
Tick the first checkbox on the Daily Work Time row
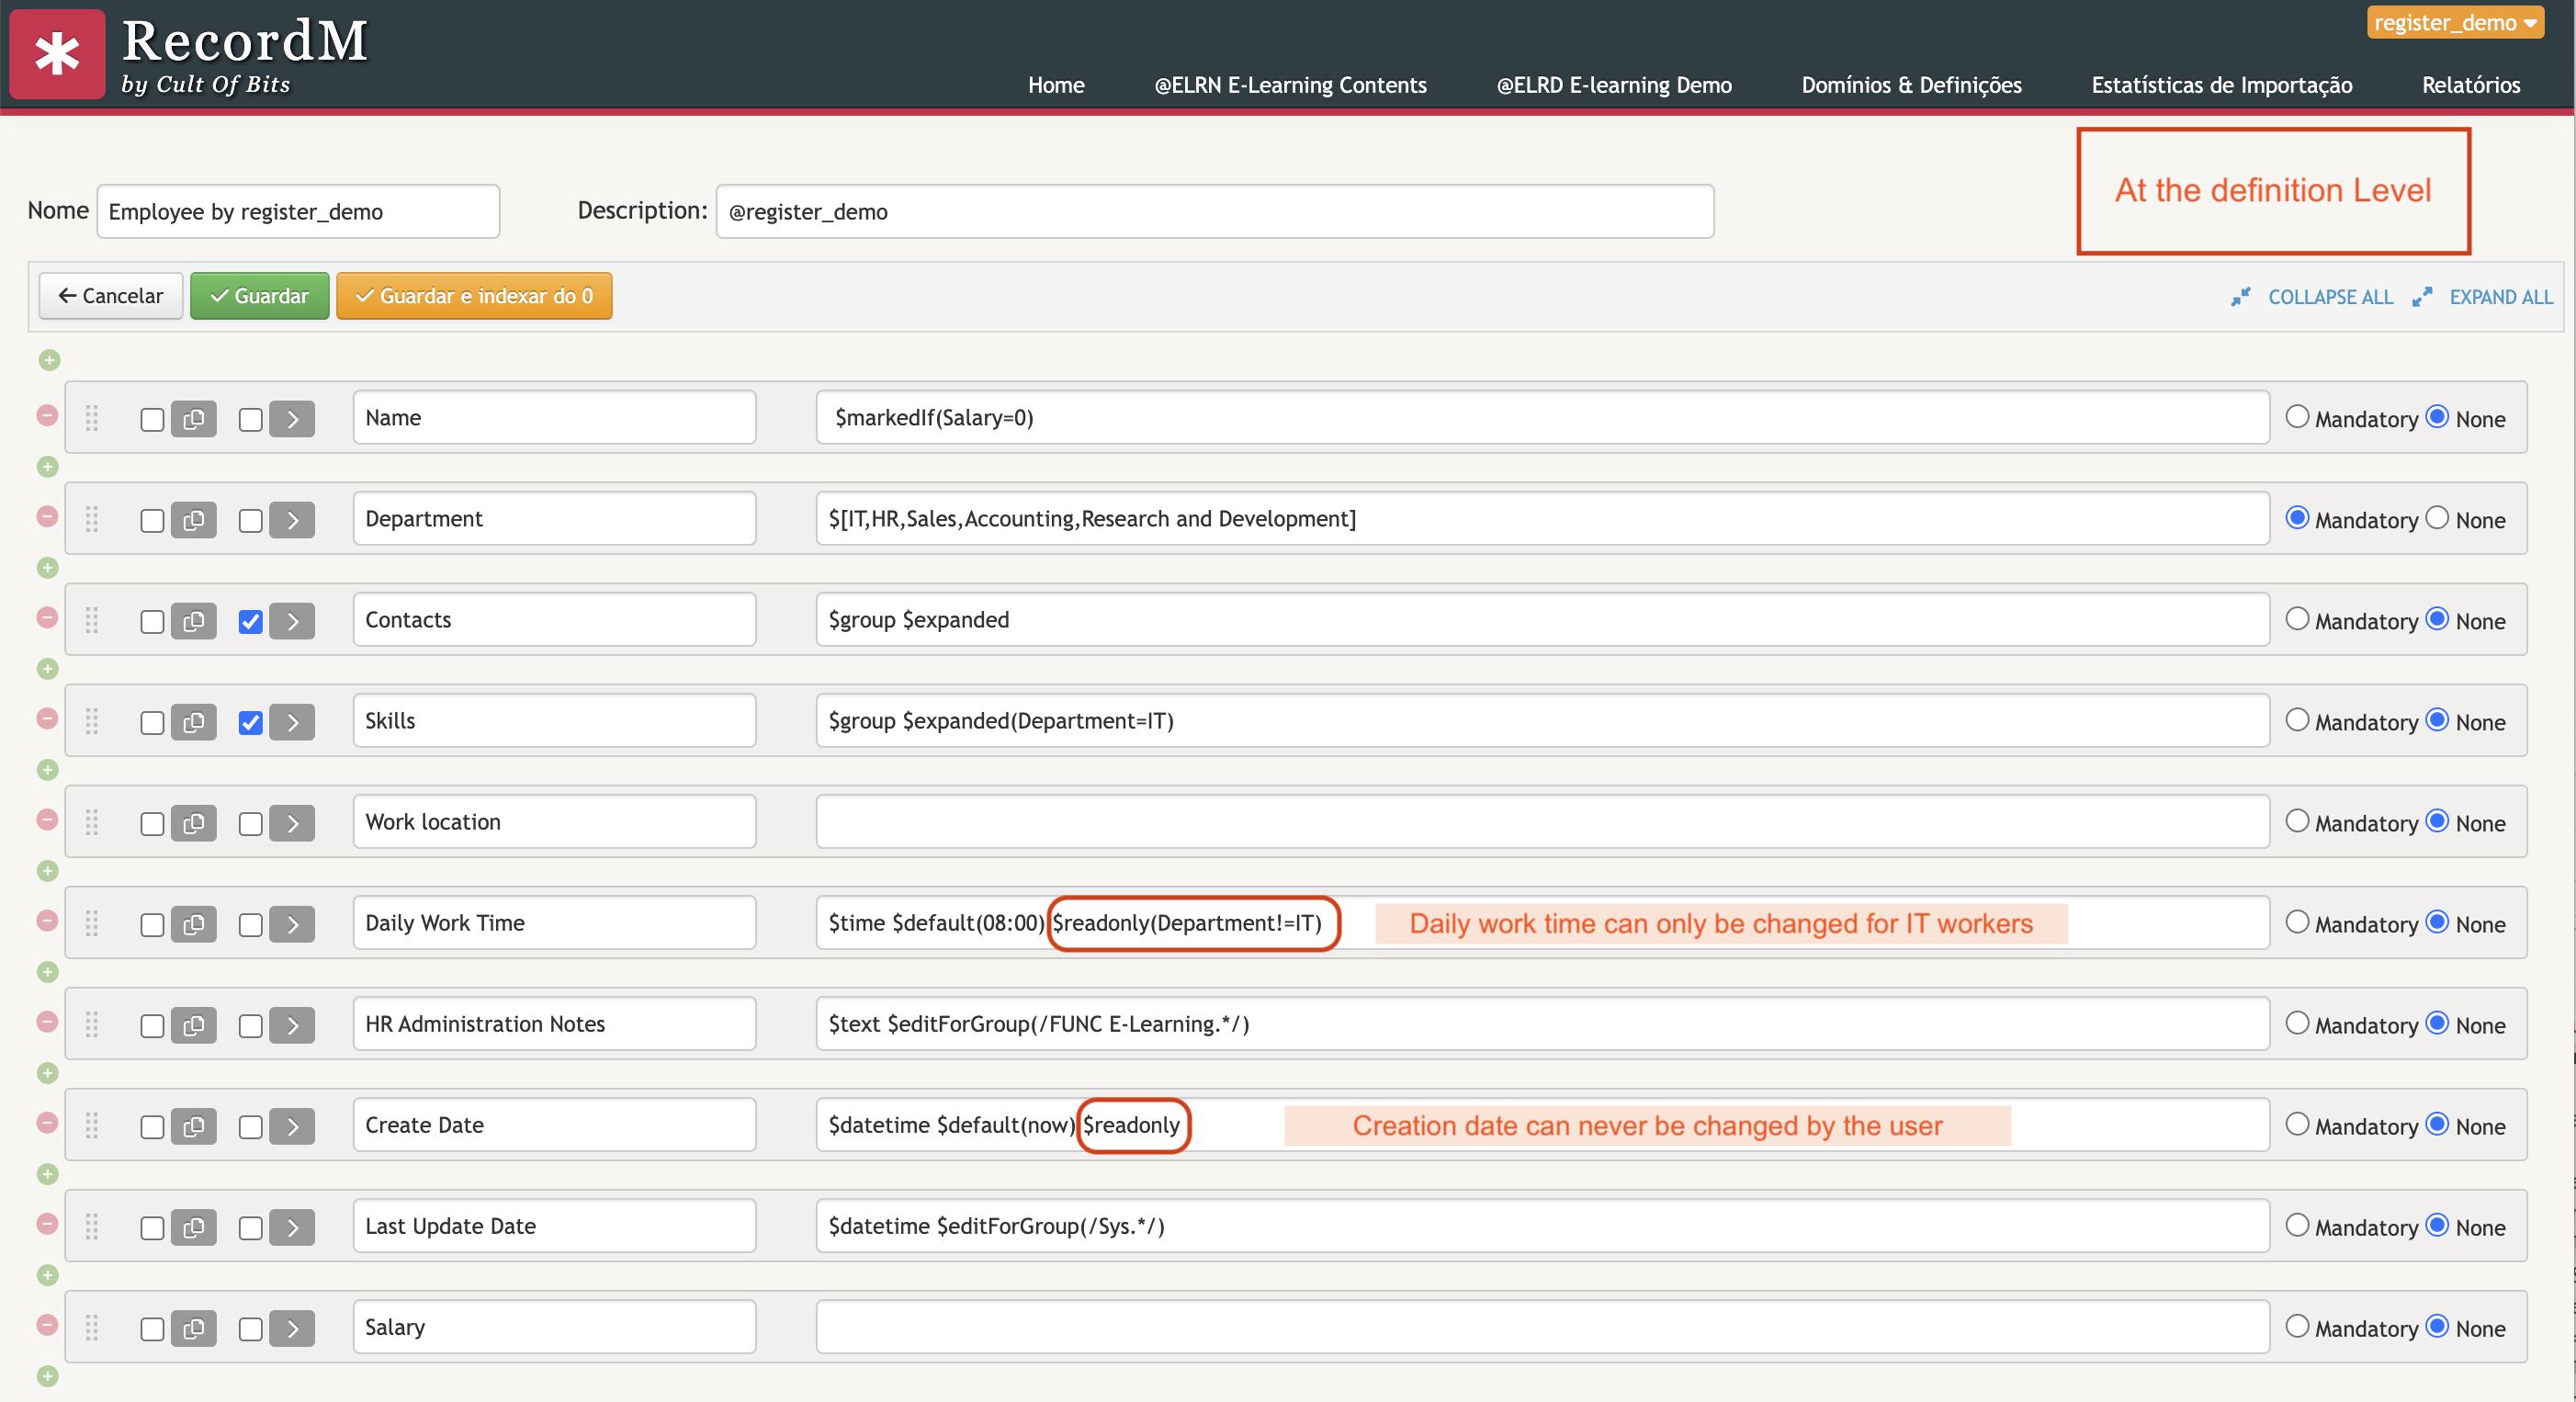[x=152, y=925]
